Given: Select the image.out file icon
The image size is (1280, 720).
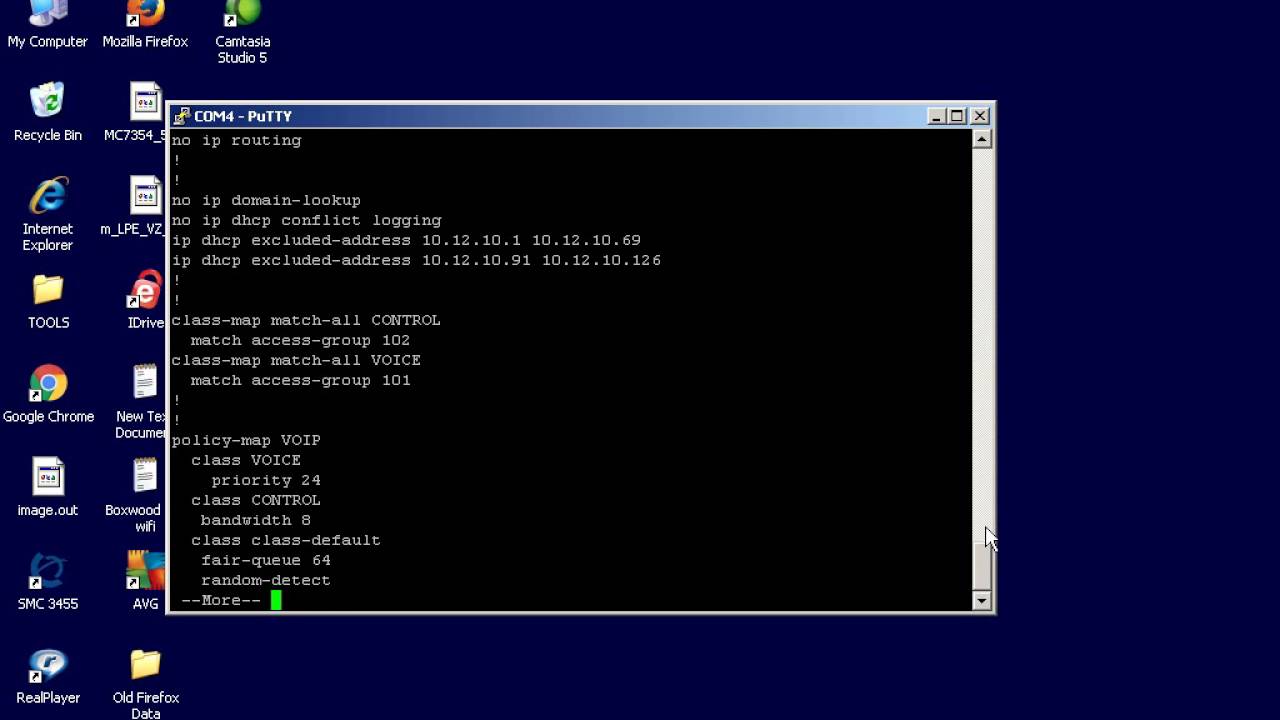Looking at the screenshot, I should (47, 488).
